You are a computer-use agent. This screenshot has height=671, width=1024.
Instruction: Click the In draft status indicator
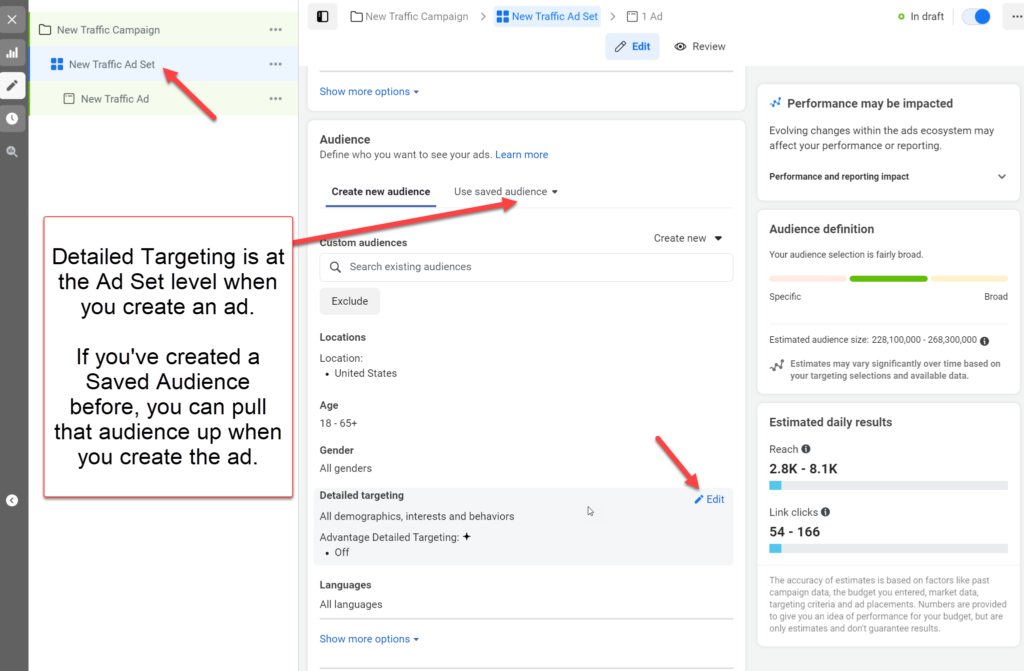tap(921, 16)
